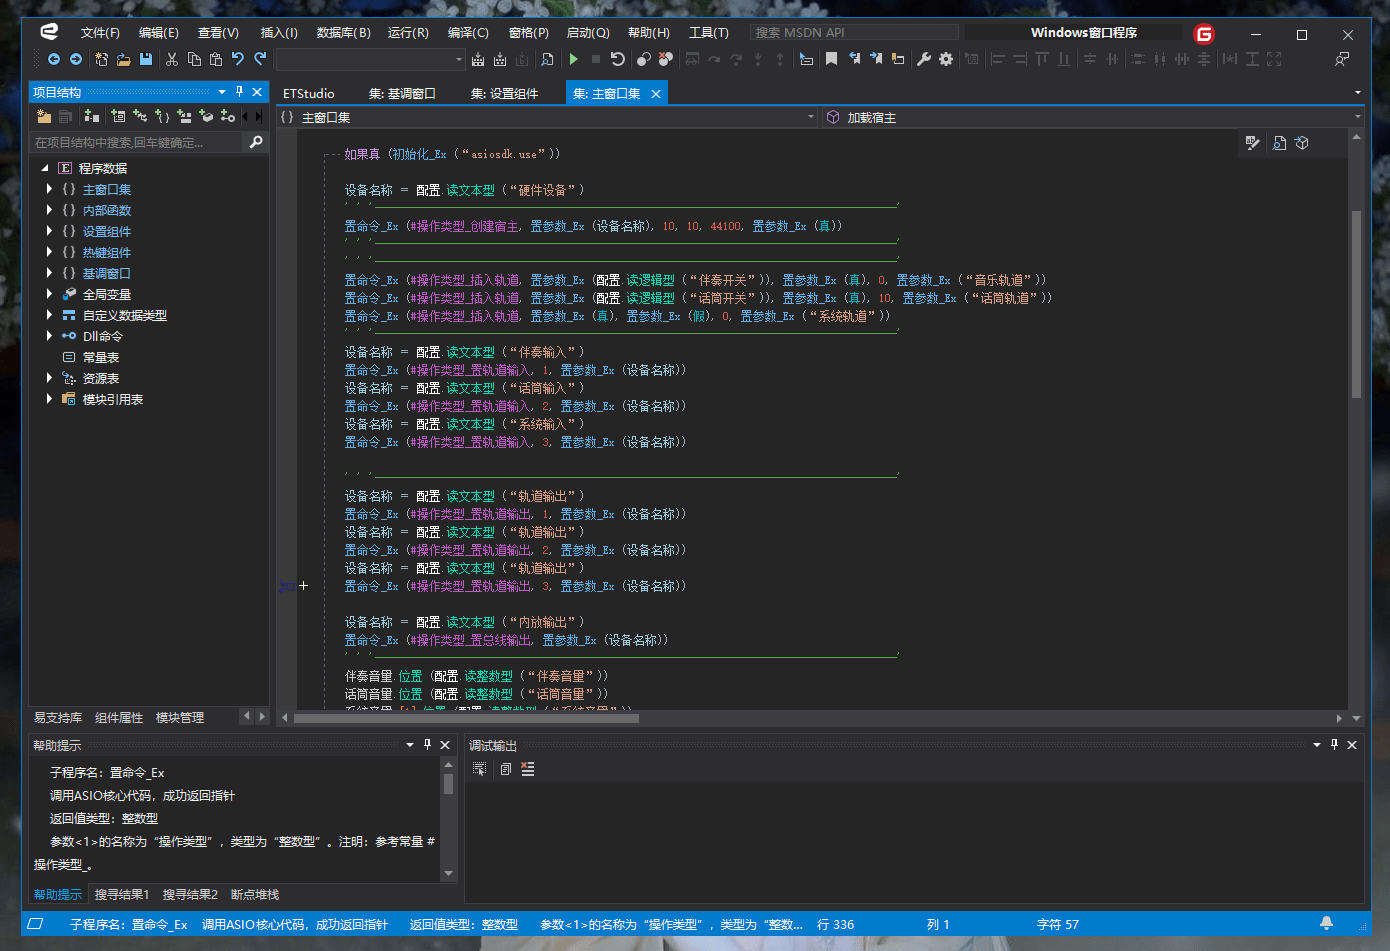Click the breakpoint circle icon in toolbar
The width and height of the screenshot is (1390, 951).
pos(643,60)
